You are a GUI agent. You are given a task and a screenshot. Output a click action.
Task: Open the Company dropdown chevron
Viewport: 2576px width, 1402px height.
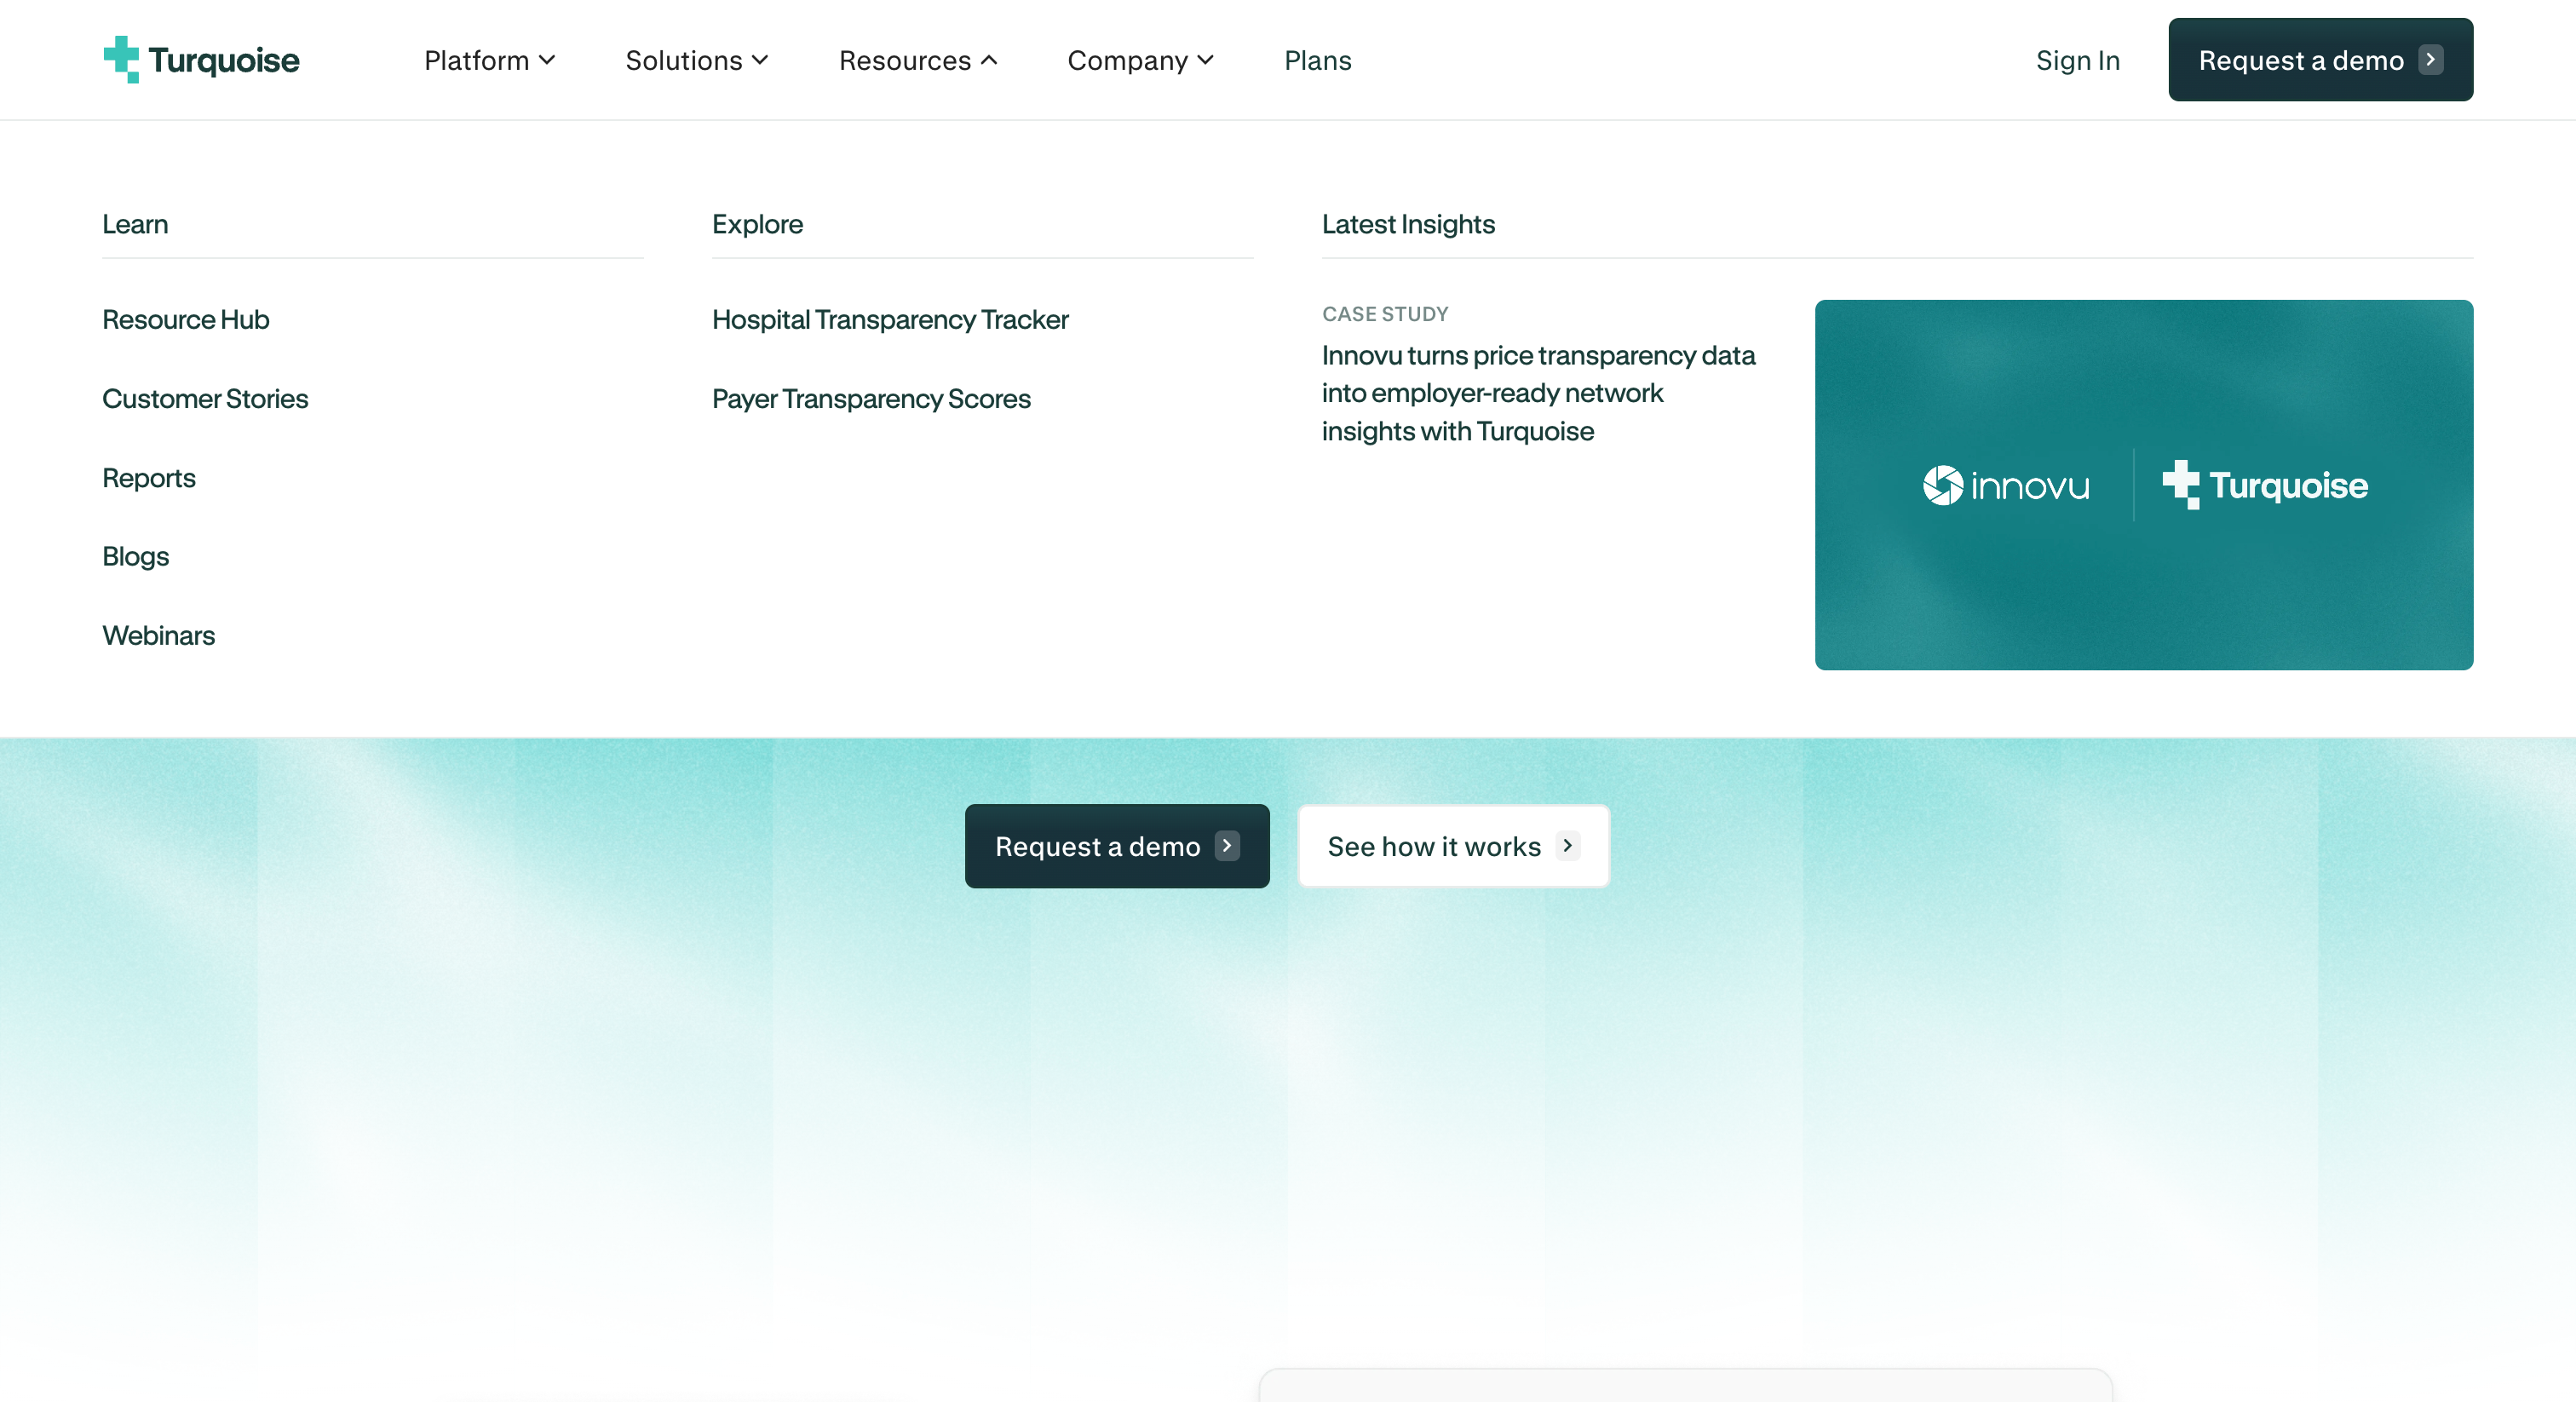pos(1206,60)
